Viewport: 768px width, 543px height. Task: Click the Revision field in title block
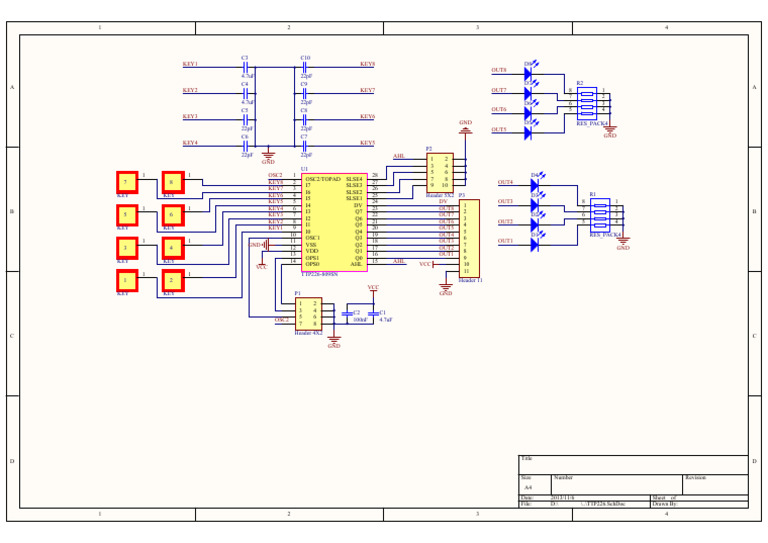tap(715, 485)
